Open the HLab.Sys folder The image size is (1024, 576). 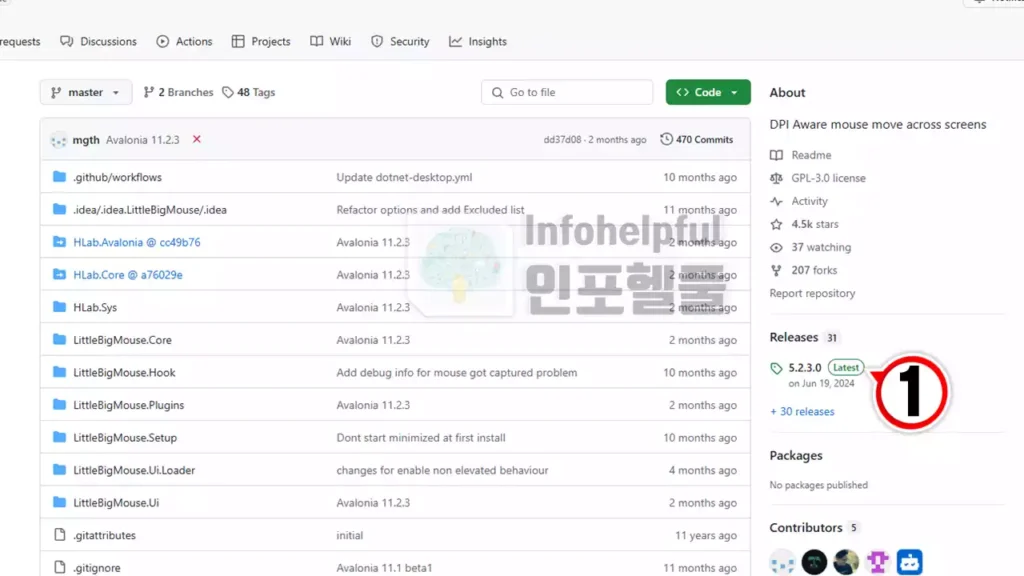point(95,308)
